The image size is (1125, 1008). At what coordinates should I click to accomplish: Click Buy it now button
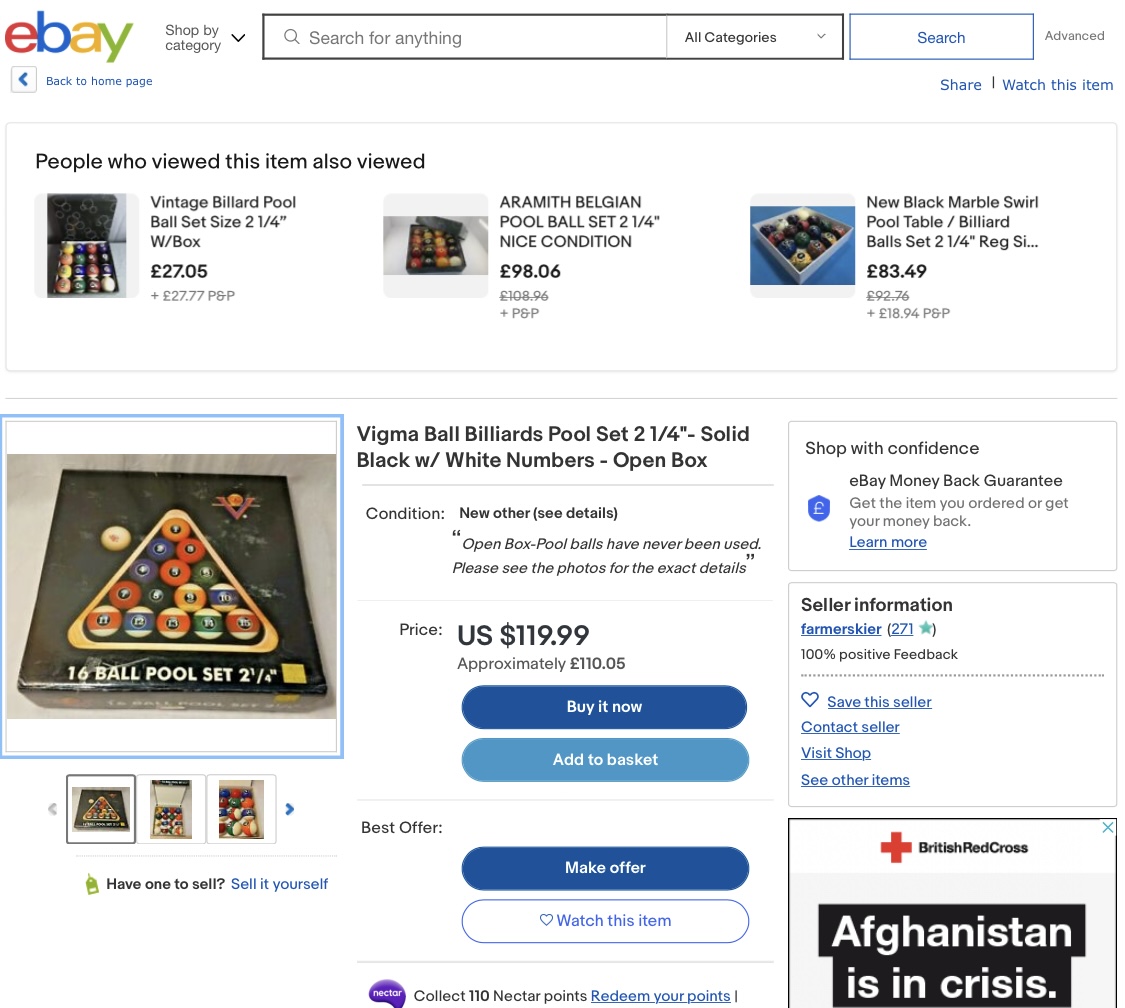[x=604, y=707]
